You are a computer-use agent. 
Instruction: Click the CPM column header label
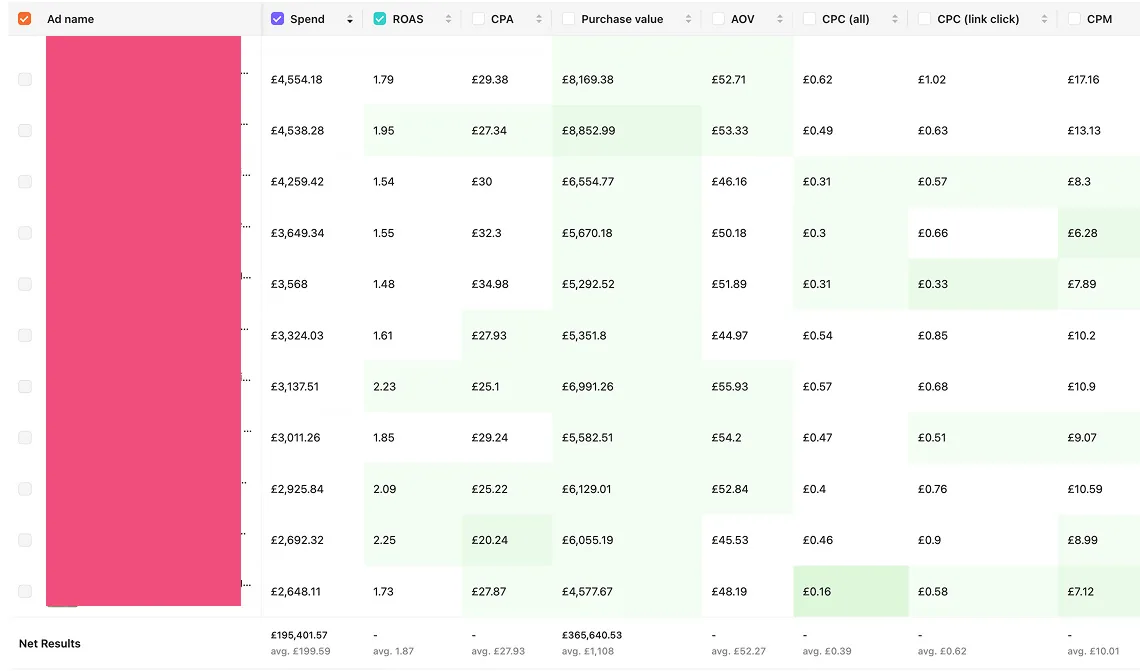1099,20
